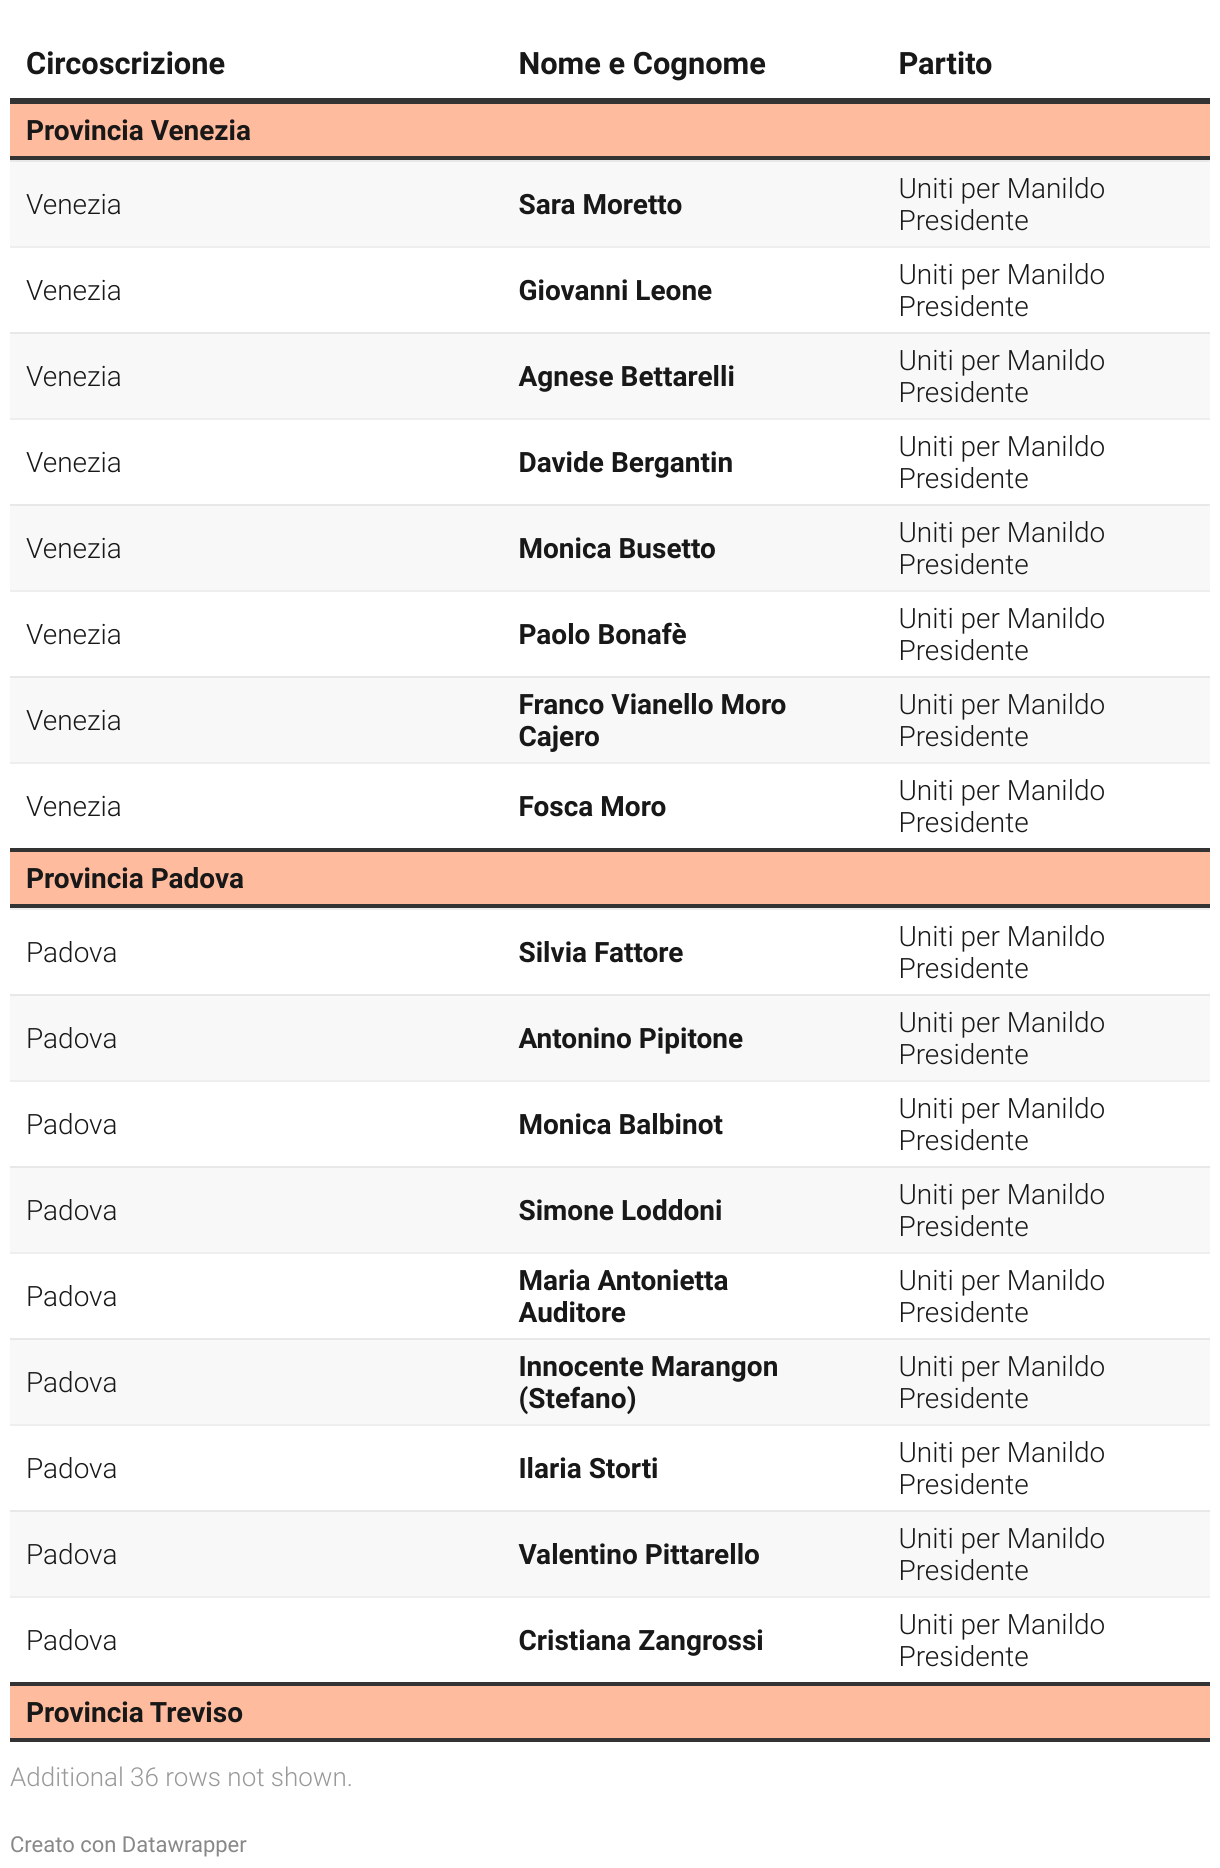Select the Fosca Moro name cell

[592, 807]
